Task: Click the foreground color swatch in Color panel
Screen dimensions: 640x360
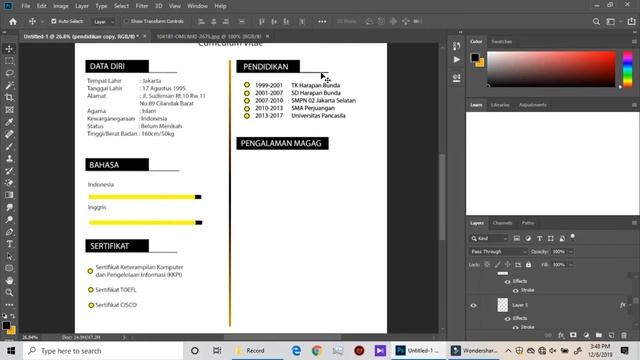Action: coord(475,58)
